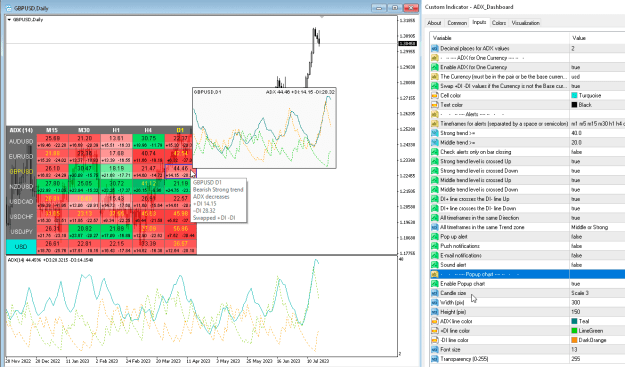Viewport: 625px width, 367px height.
Task: Click the icon beside Check alerts only on bar closing
Action: click(435, 152)
